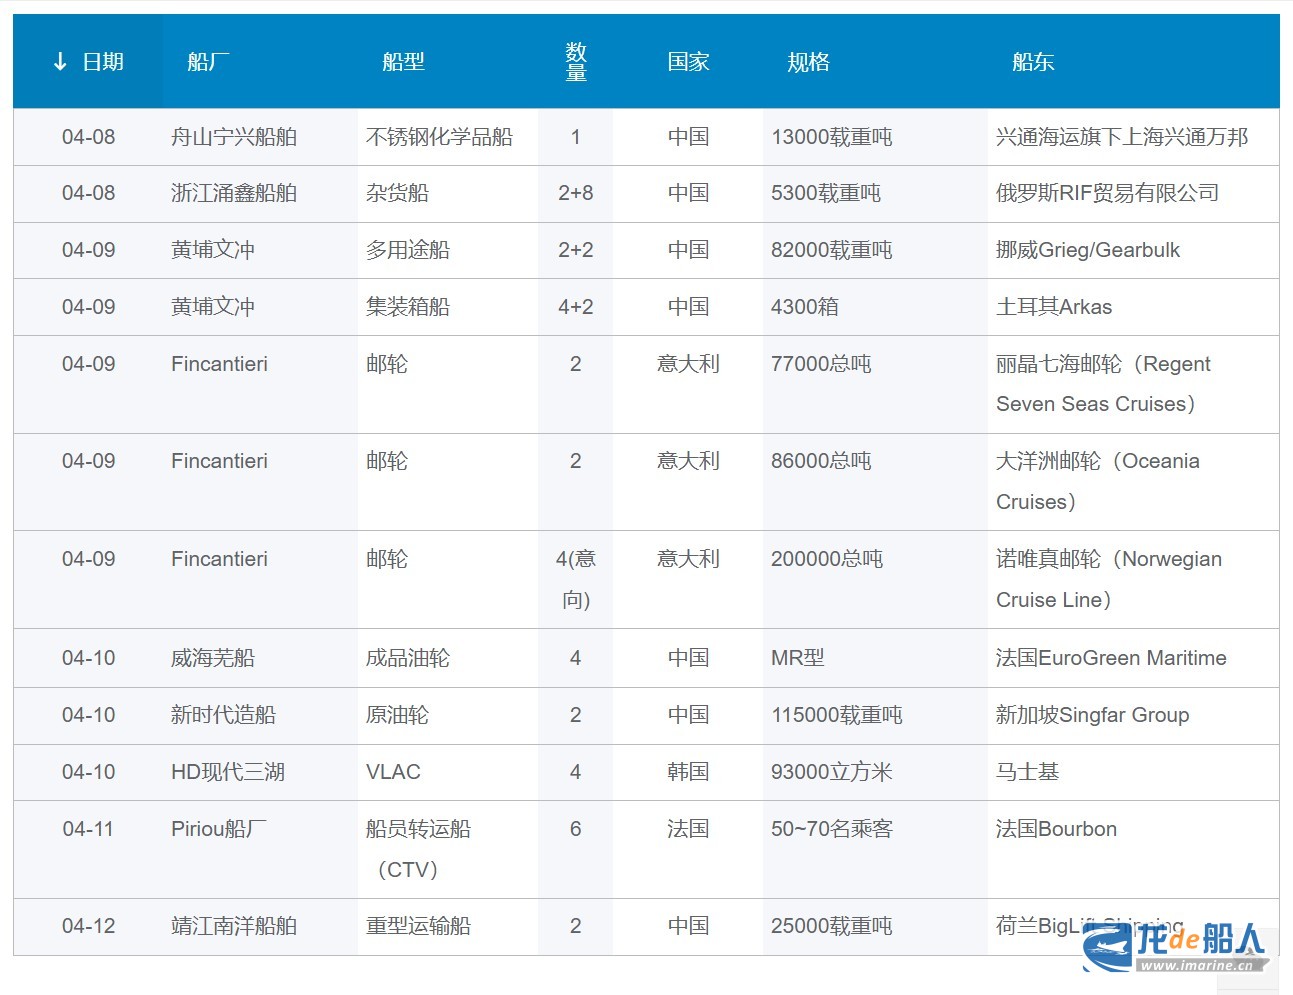The height and width of the screenshot is (995, 1293).
Task: Sort table by the 船厂 column header
Action: pyautogui.click(x=208, y=62)
